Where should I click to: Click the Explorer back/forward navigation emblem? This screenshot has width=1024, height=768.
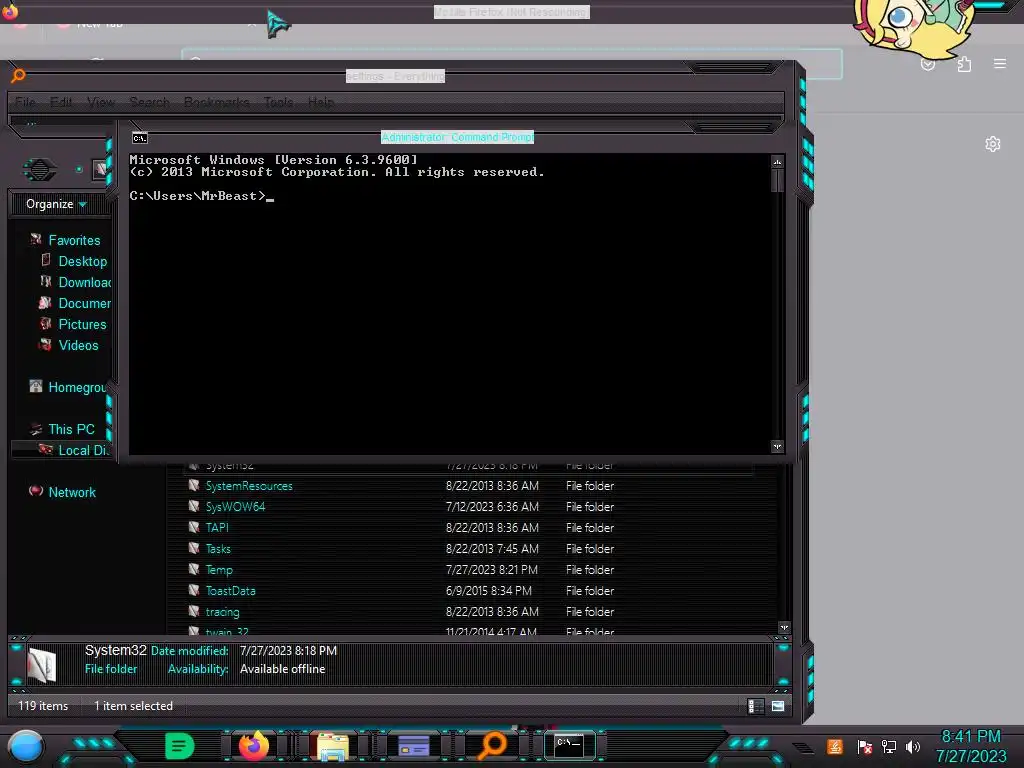[x=40, y=170]
